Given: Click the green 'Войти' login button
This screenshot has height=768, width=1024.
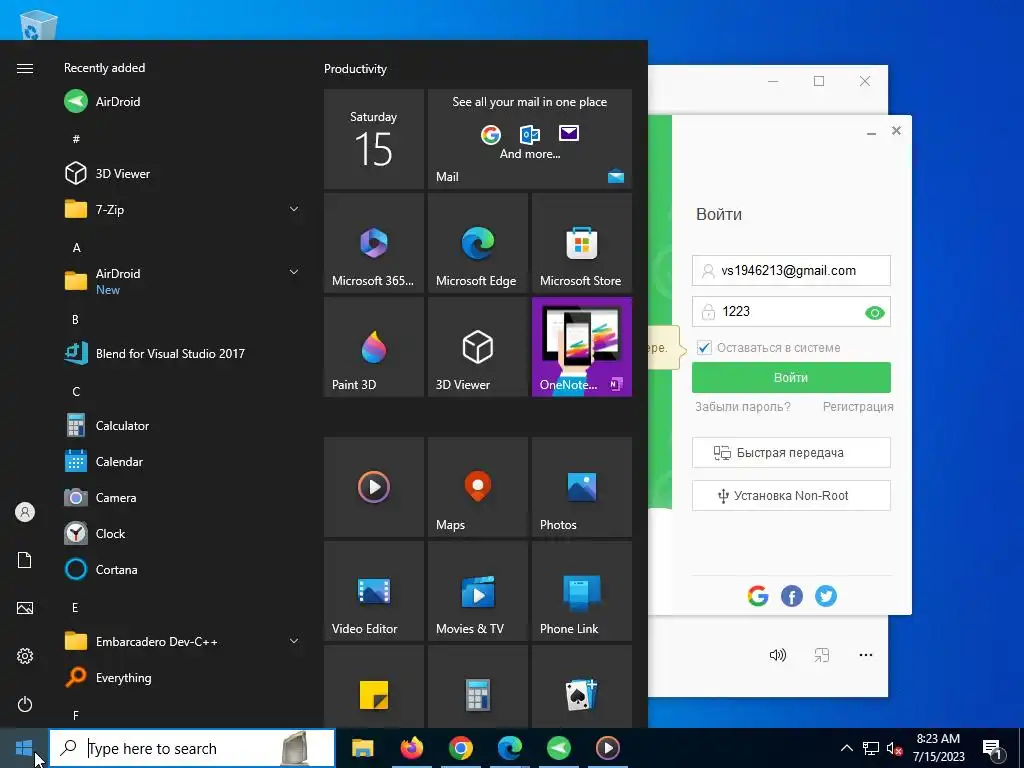Looking at the screenshot, I should pyautogui.click(x=791, y=377).
